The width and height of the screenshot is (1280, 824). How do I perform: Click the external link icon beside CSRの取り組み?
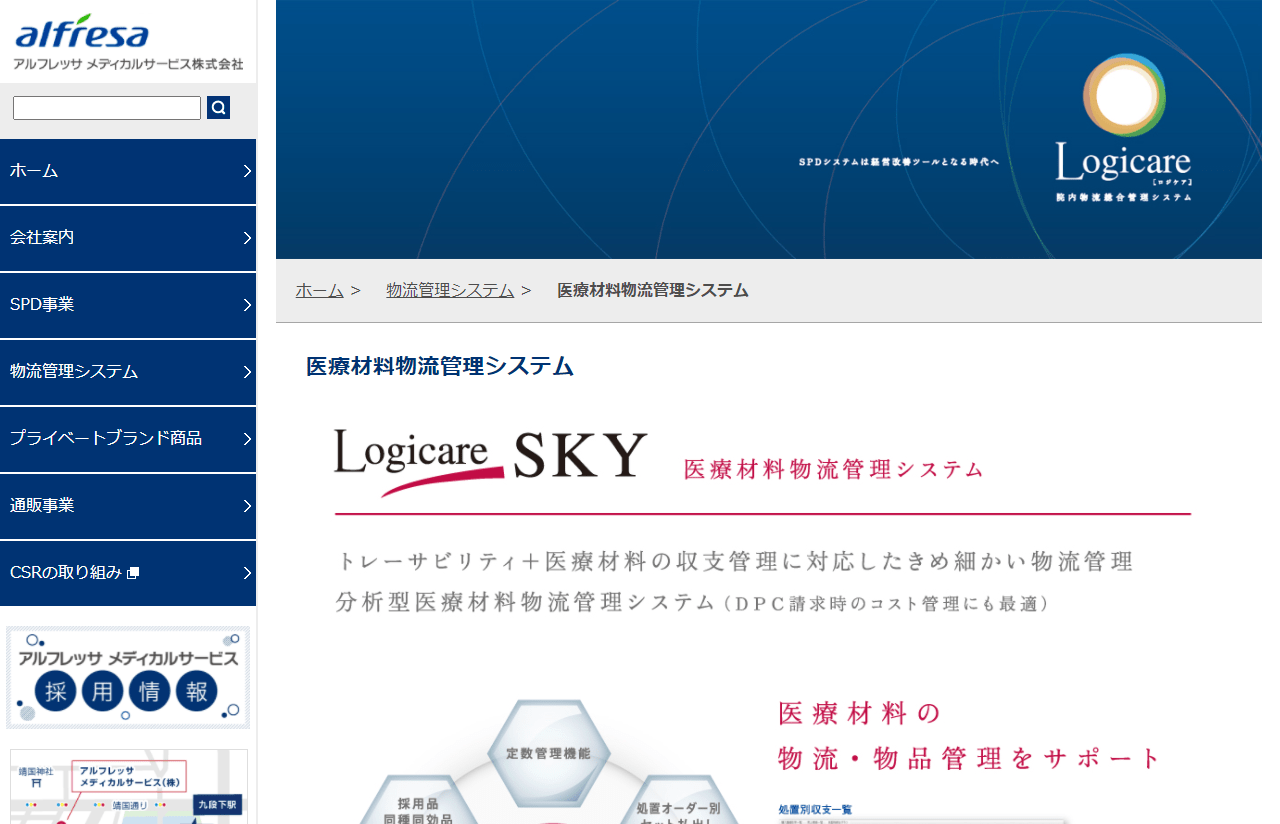click(133, 573)
